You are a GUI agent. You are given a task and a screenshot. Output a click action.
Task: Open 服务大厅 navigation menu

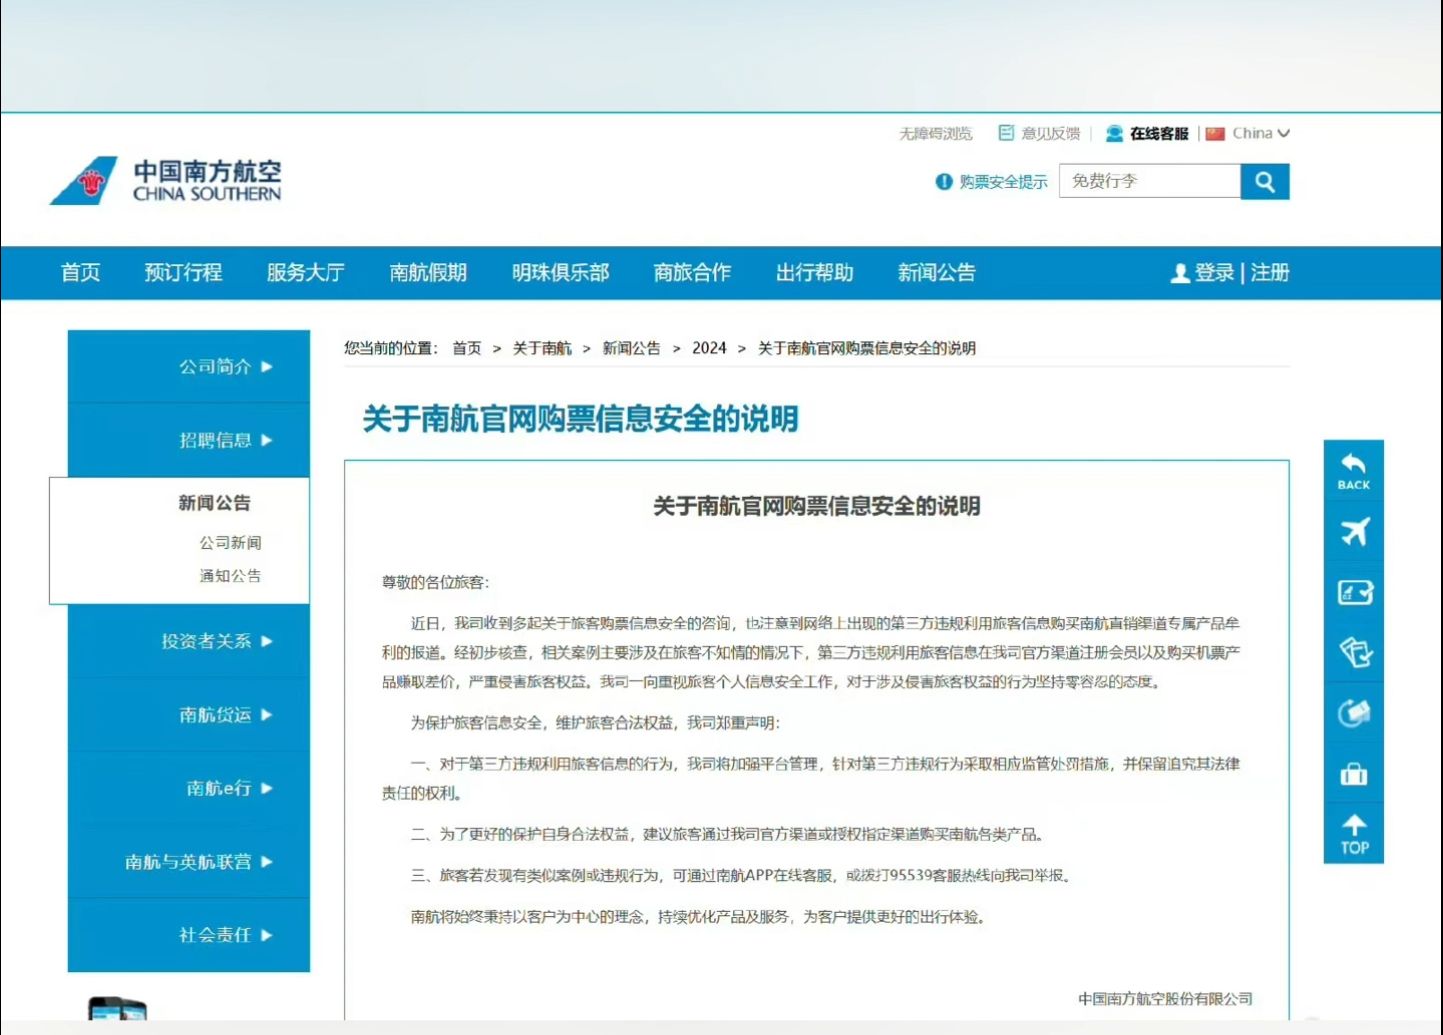305,273
